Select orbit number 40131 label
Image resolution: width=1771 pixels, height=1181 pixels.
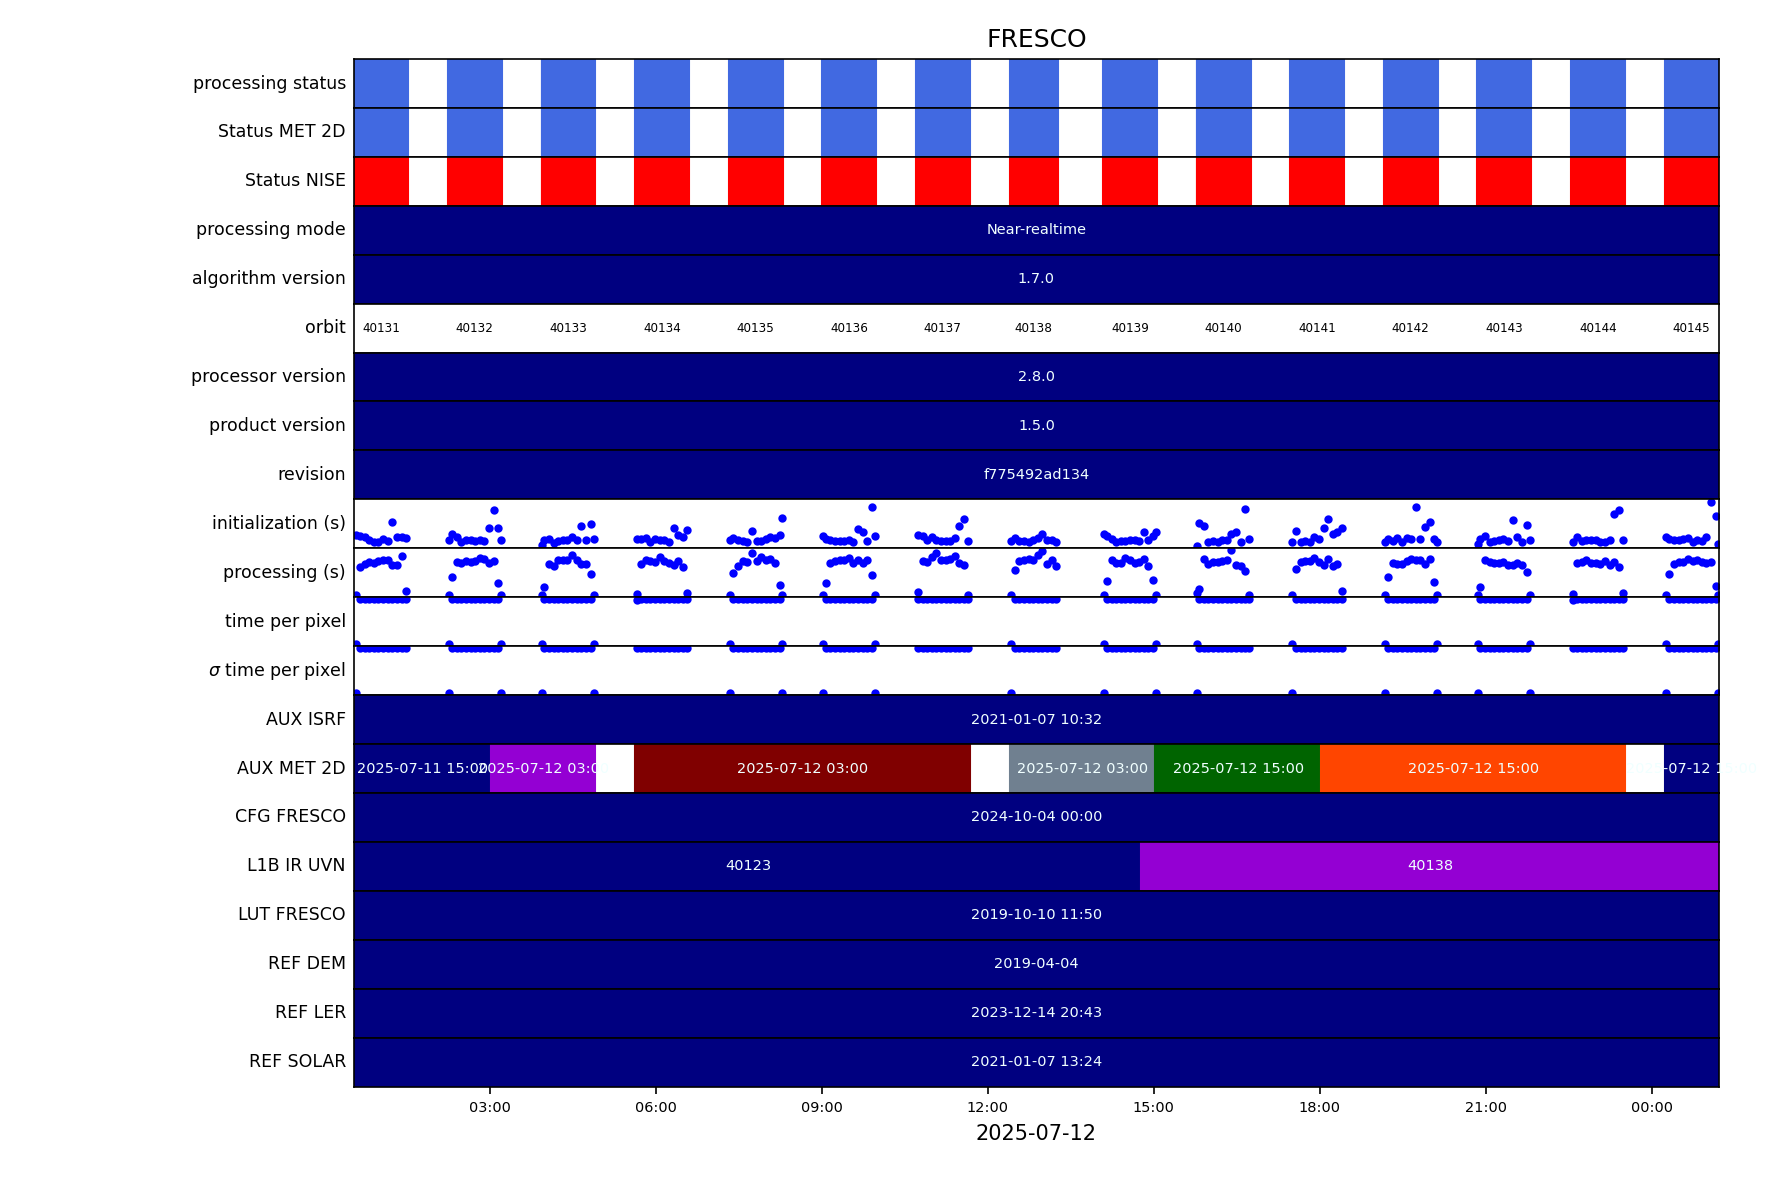(381, 328)
